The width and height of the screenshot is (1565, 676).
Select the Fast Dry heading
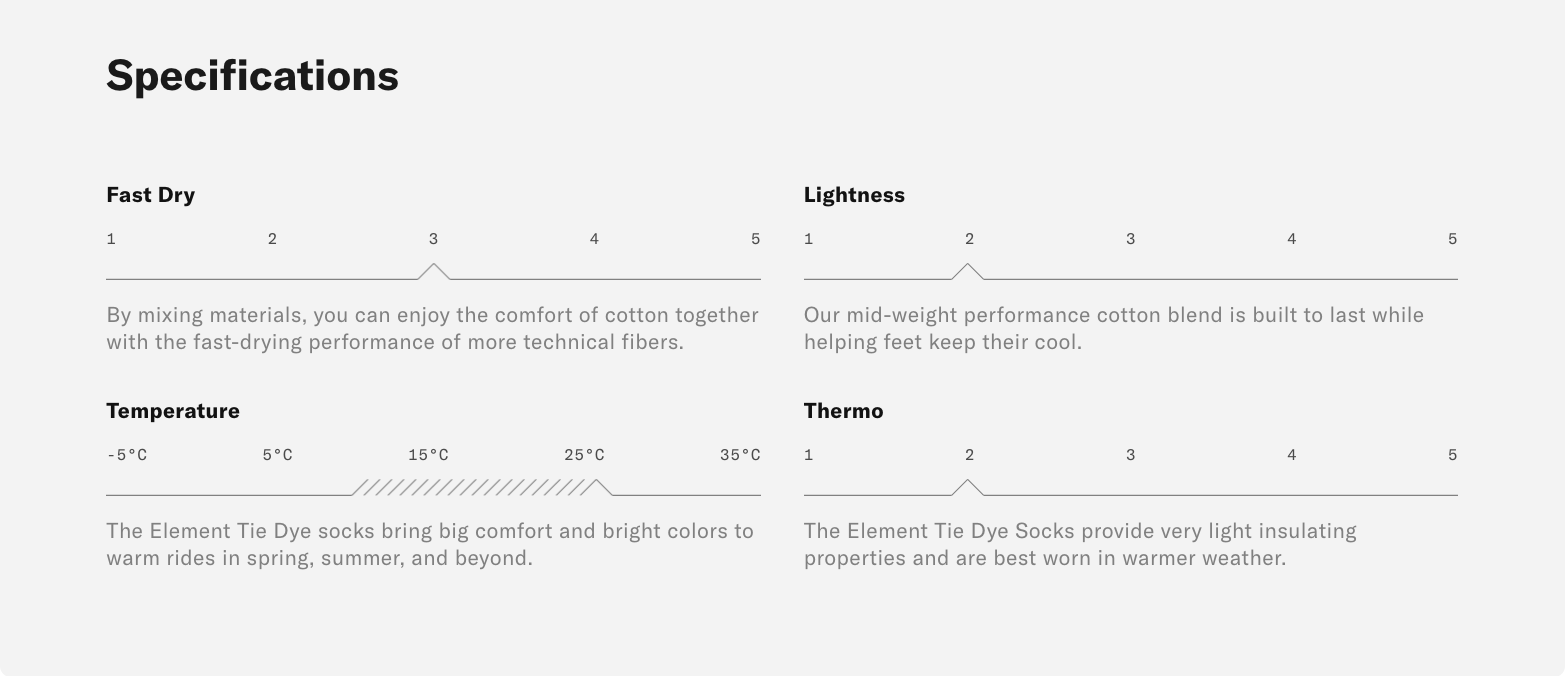150,195
